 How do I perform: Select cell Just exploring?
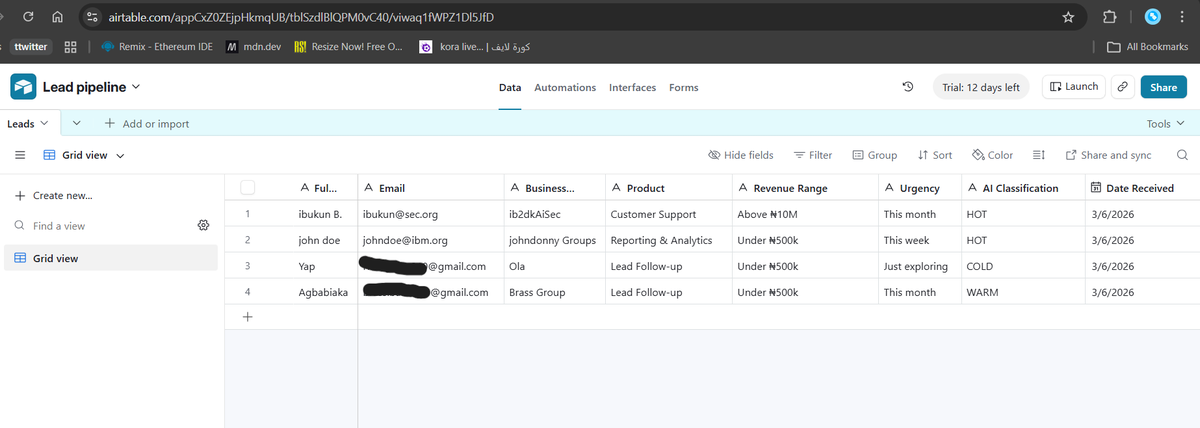[919, 266]
